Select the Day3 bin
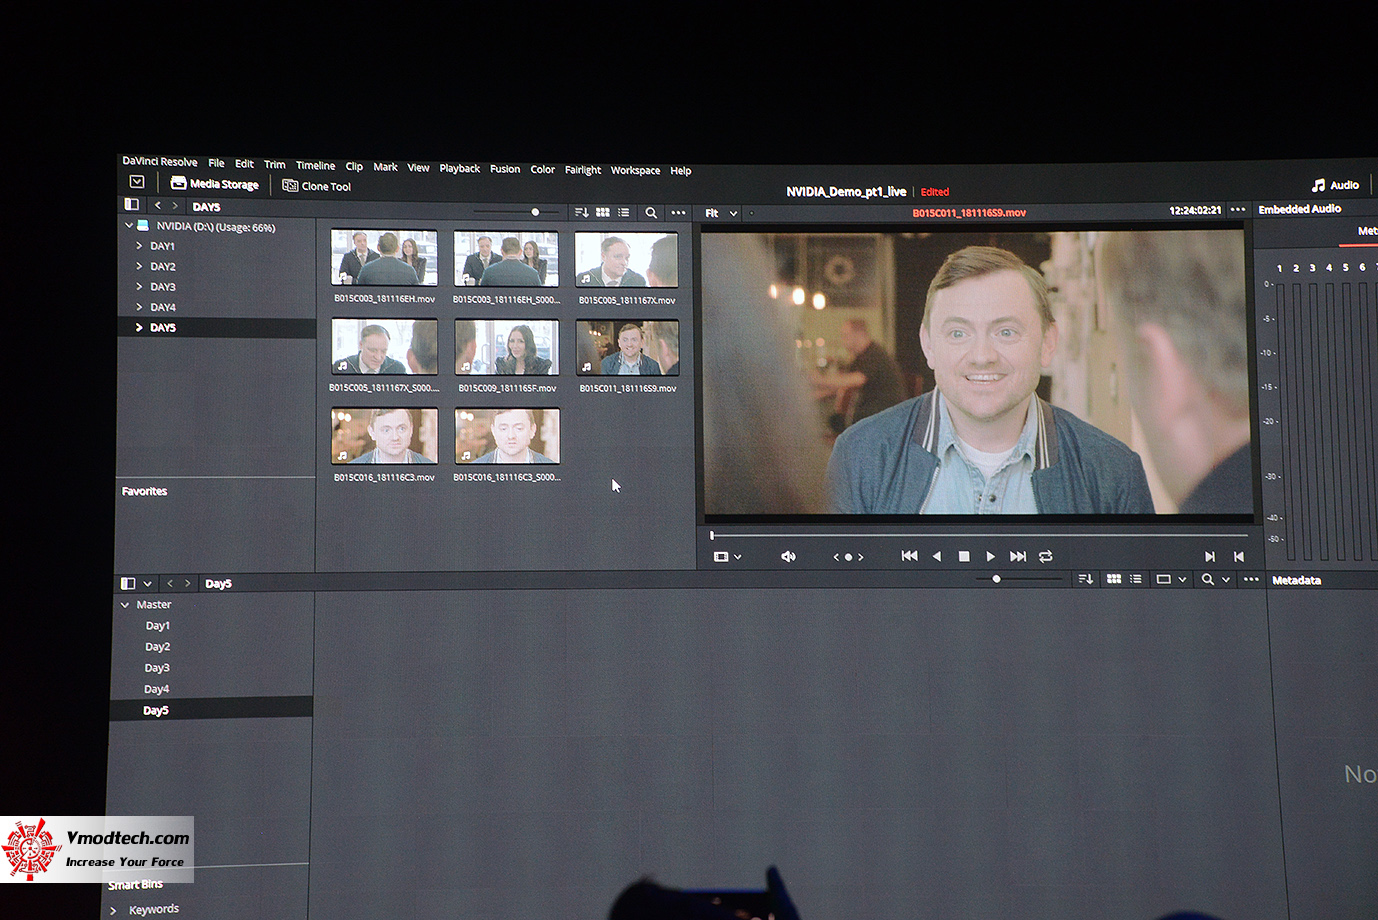 157,668
